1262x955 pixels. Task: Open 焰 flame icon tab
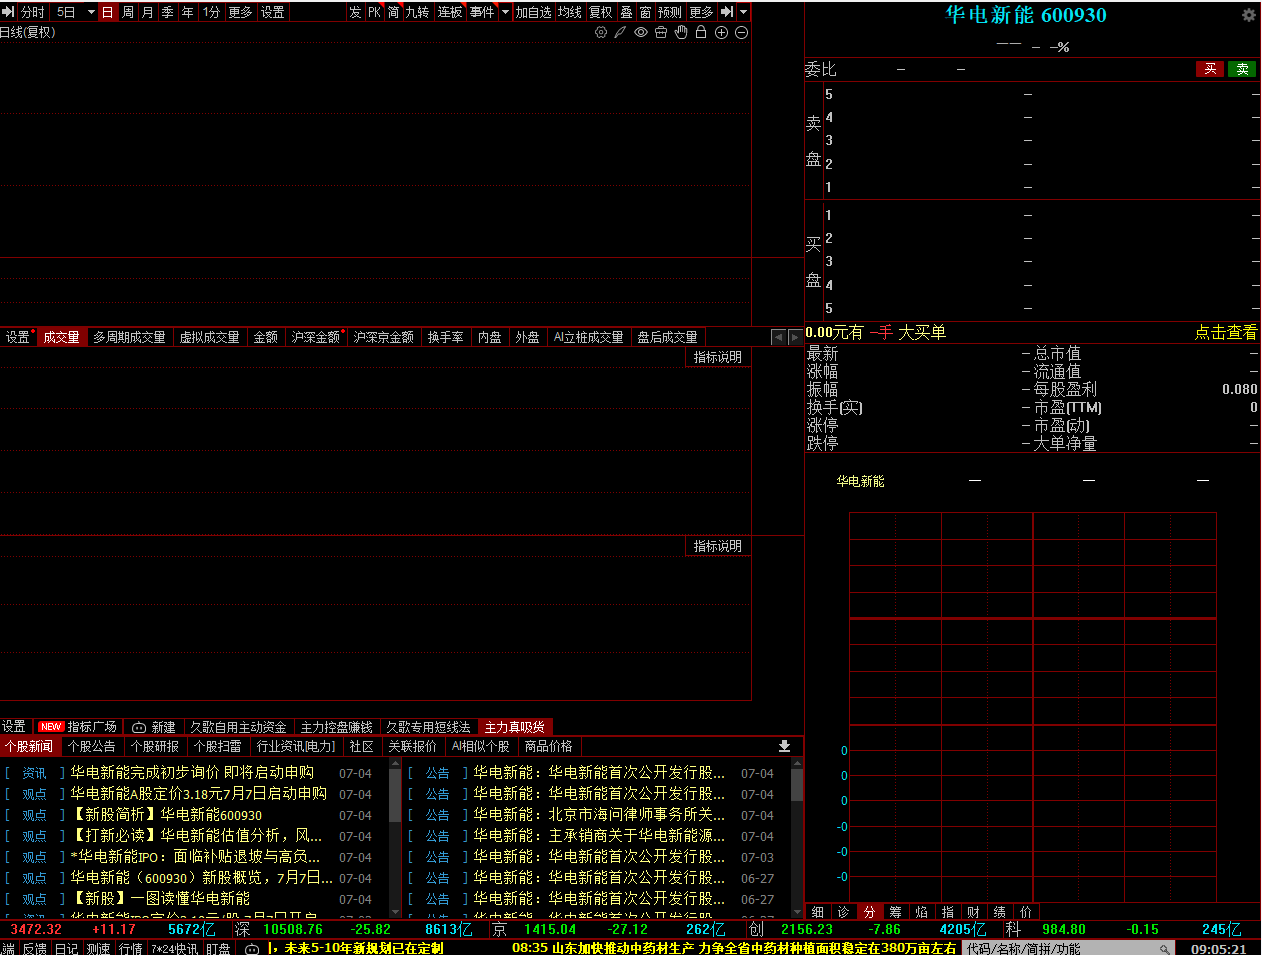click(x=921, y=912)
